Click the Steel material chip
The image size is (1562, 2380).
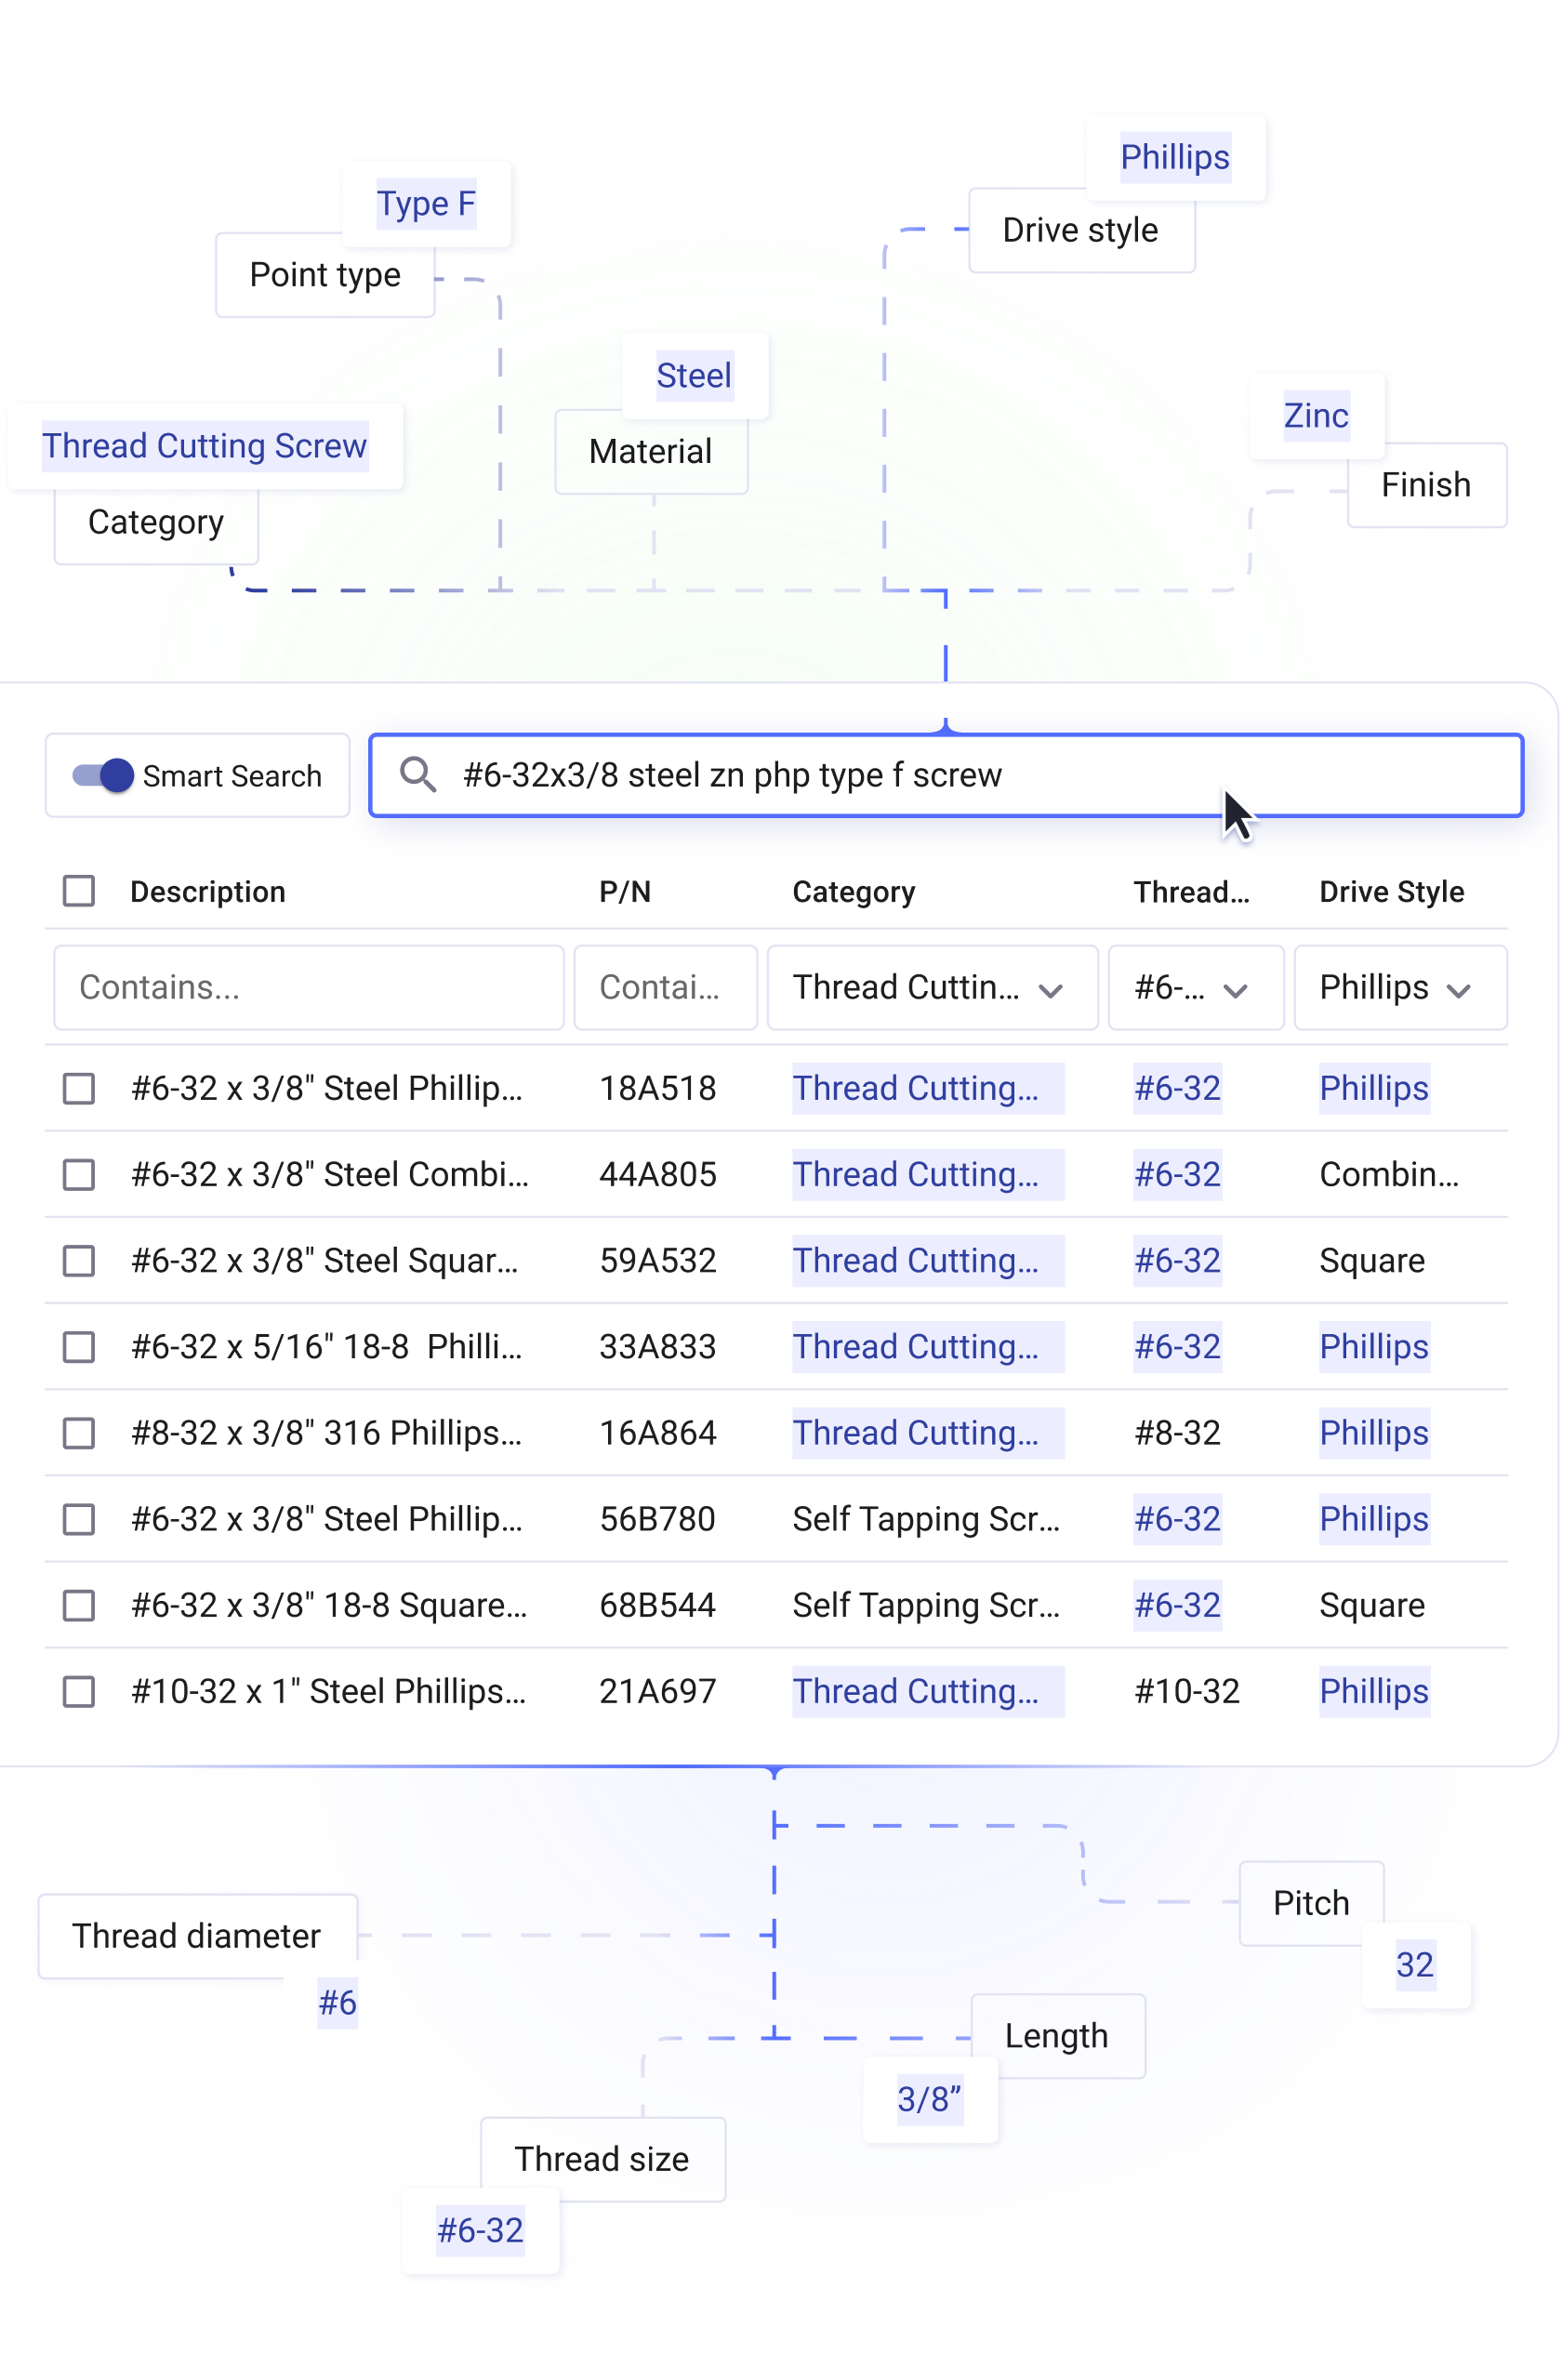pos(693,375)
